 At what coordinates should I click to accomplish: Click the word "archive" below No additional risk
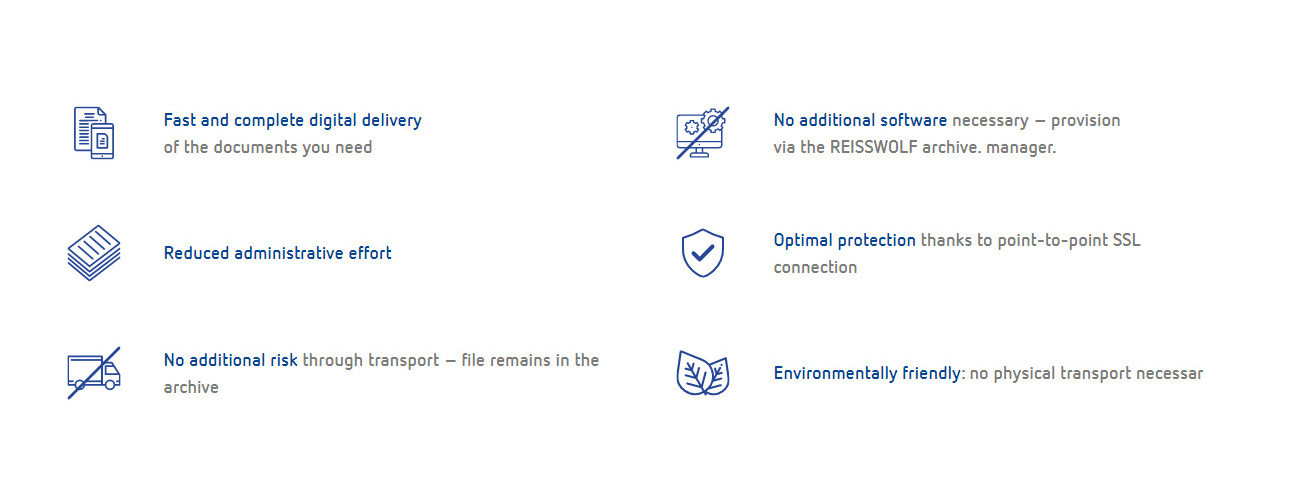[191, 387]
